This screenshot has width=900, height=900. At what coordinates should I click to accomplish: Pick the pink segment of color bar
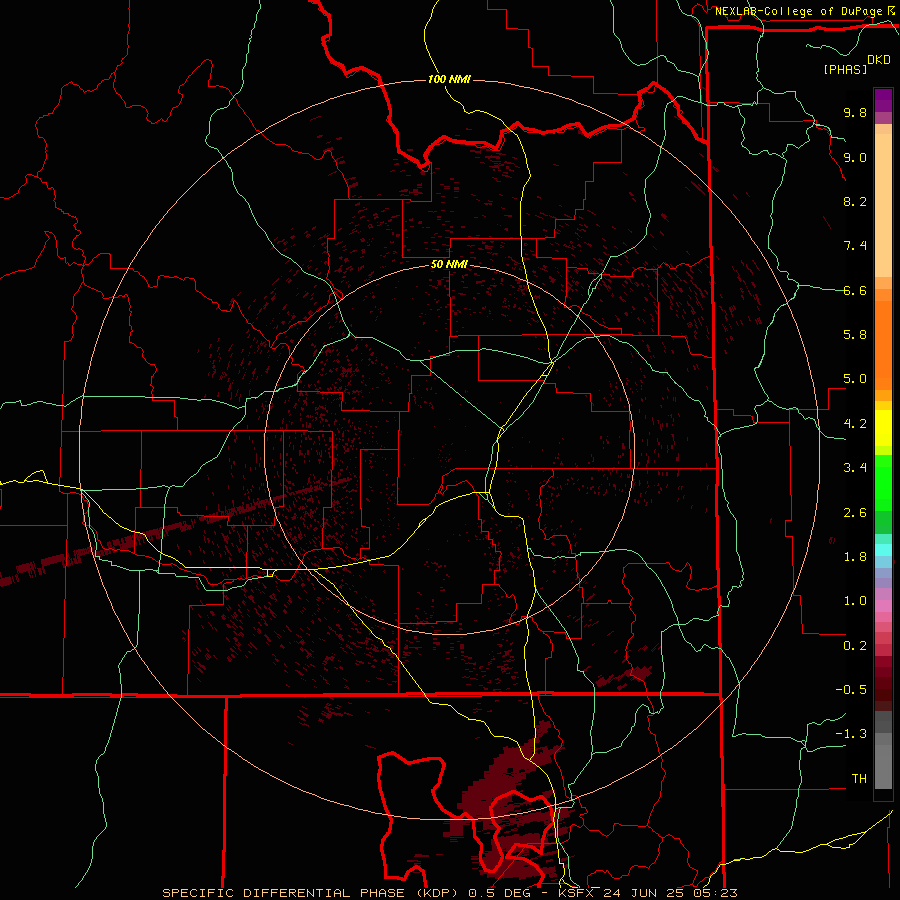(883, 606)
